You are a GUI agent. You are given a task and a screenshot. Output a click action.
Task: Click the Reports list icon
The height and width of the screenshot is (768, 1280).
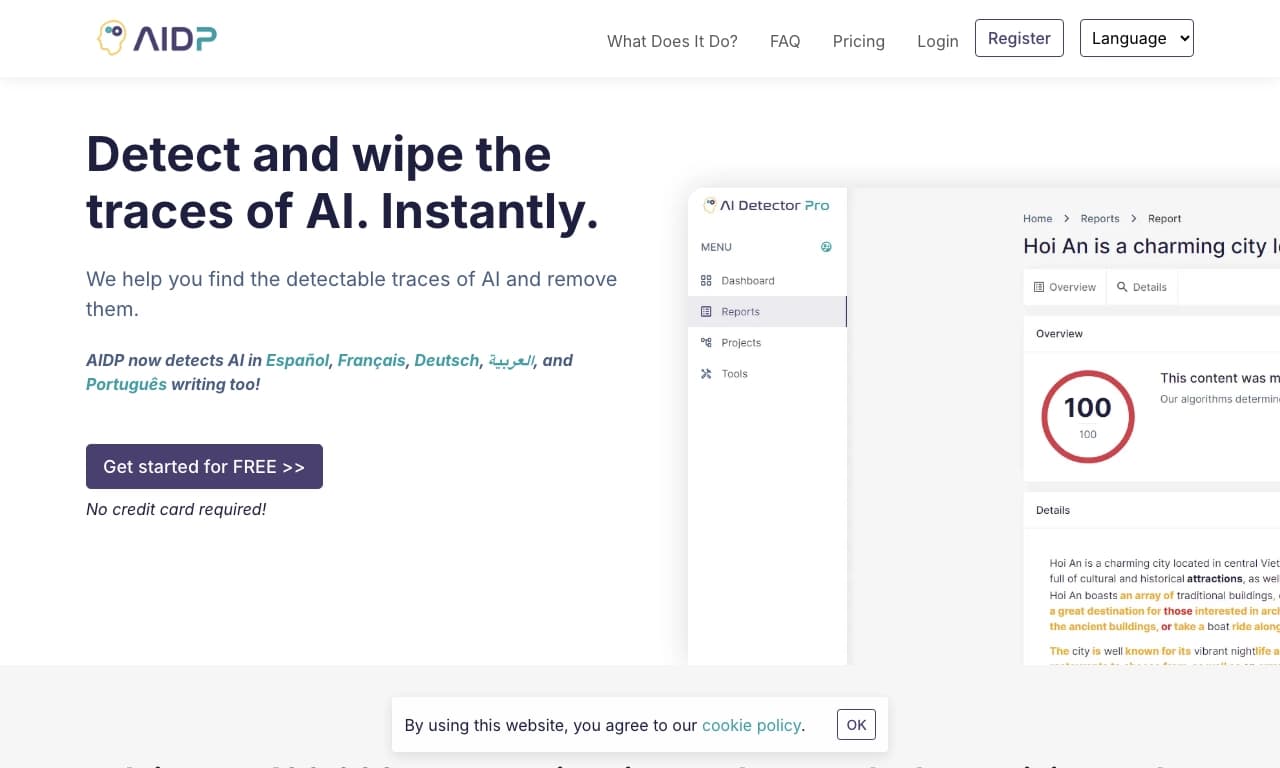click(x=706, y=312)
